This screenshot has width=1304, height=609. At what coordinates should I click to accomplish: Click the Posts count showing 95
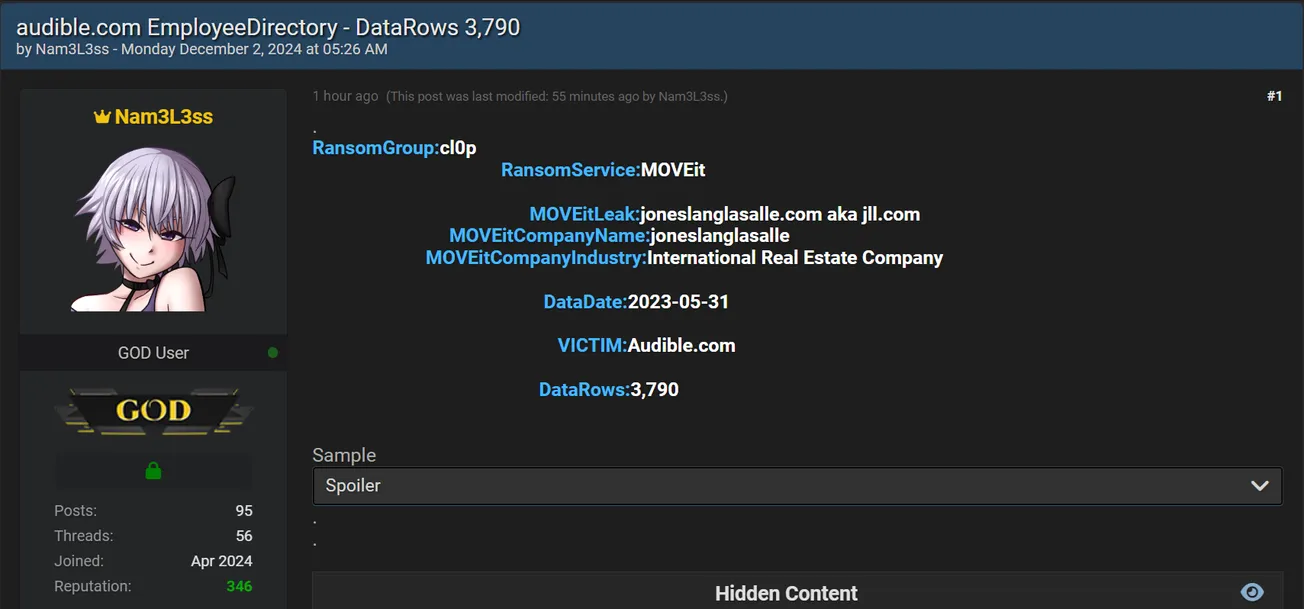243,510
